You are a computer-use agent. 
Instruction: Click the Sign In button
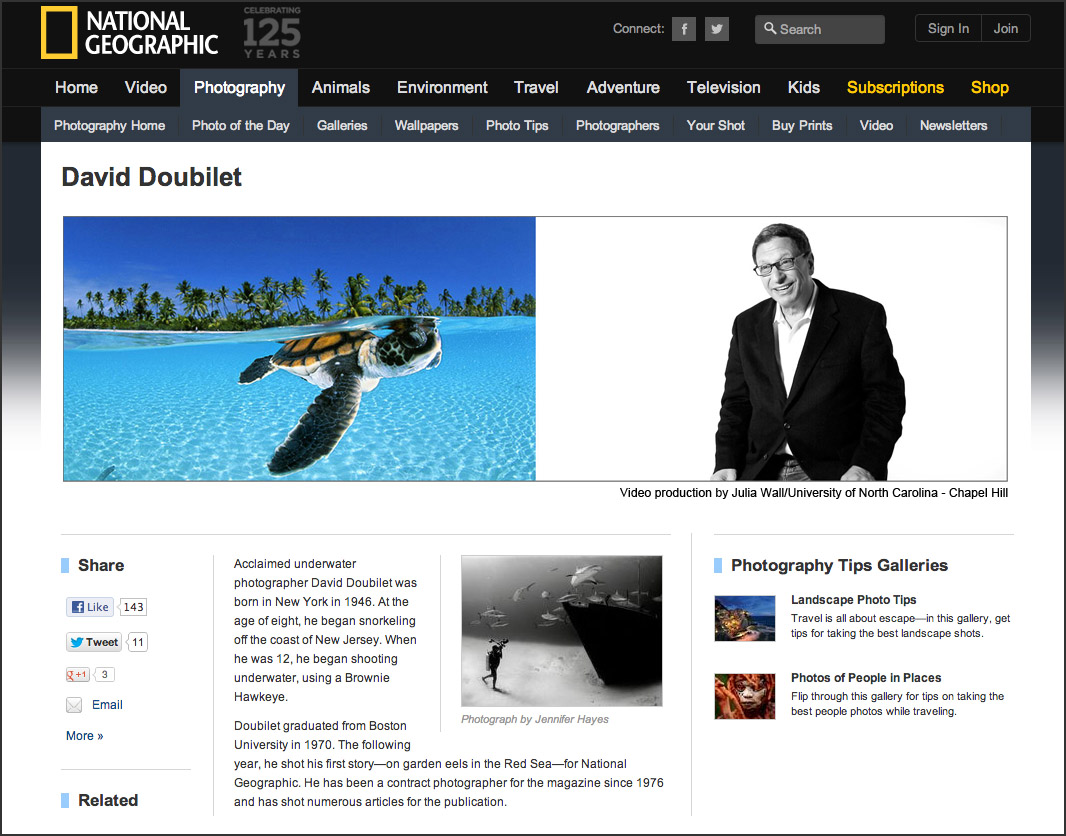click(948, 29)
